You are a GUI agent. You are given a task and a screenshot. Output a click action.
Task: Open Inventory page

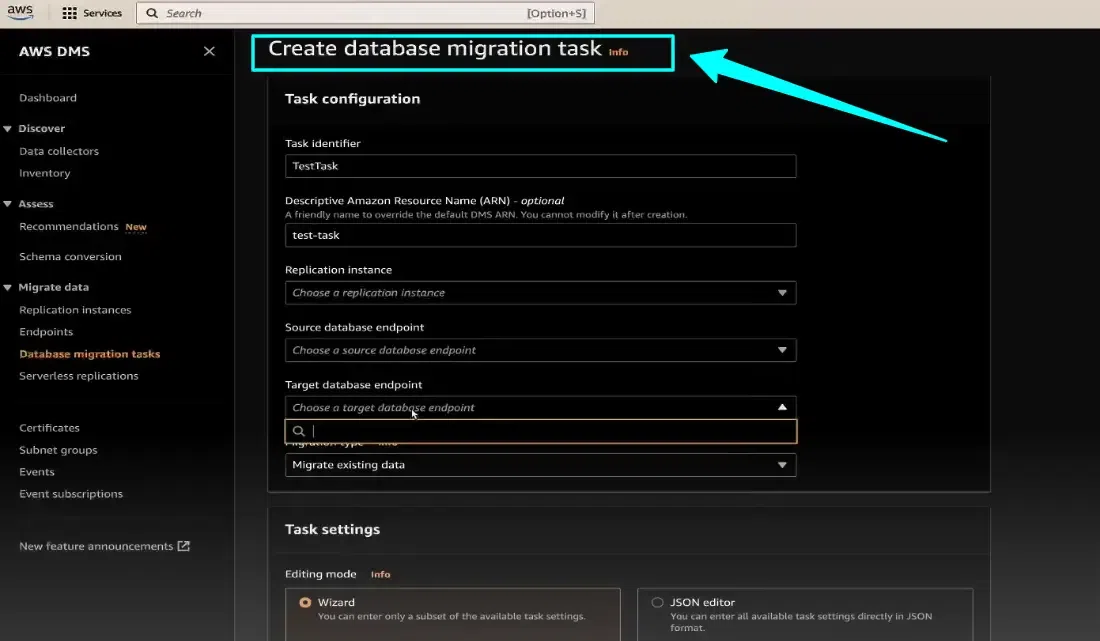click(x=44, y=173)
